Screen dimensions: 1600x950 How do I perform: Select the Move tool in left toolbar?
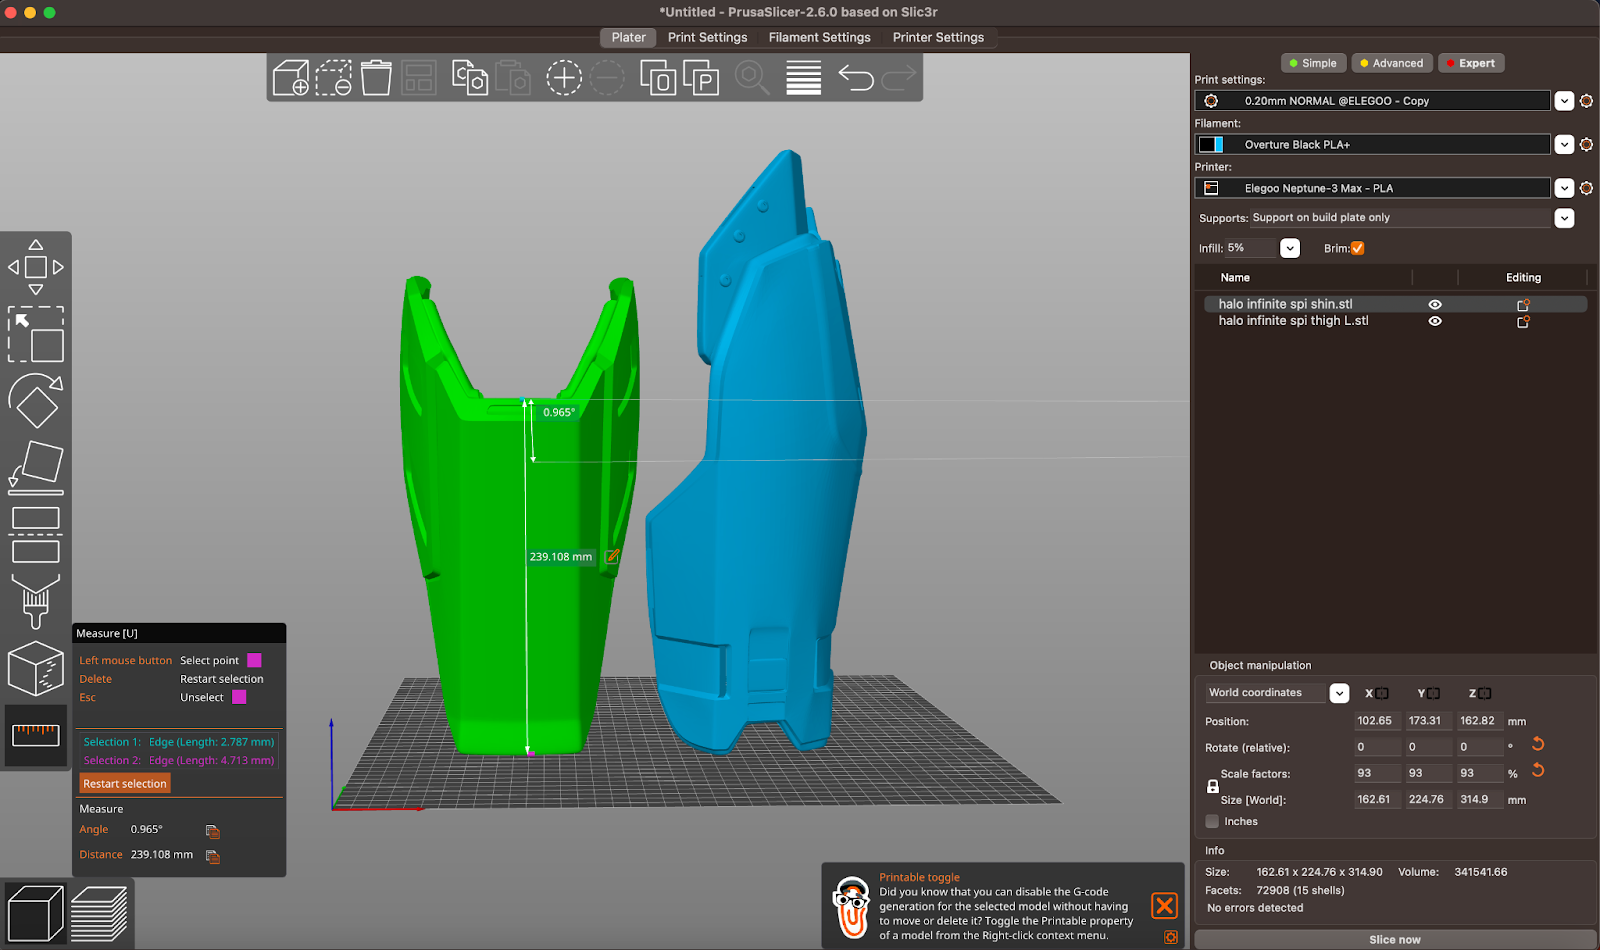click(36, 267)
